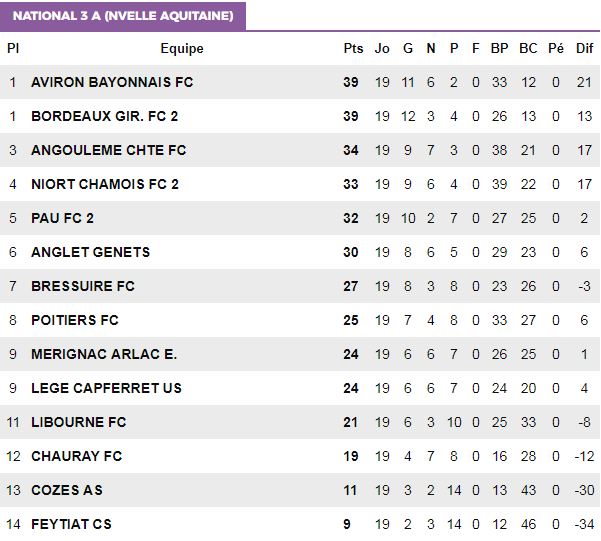The height and width of the screenshot is (541, 601).
Task: Click the Jo column header
Action: coord(382,49)
